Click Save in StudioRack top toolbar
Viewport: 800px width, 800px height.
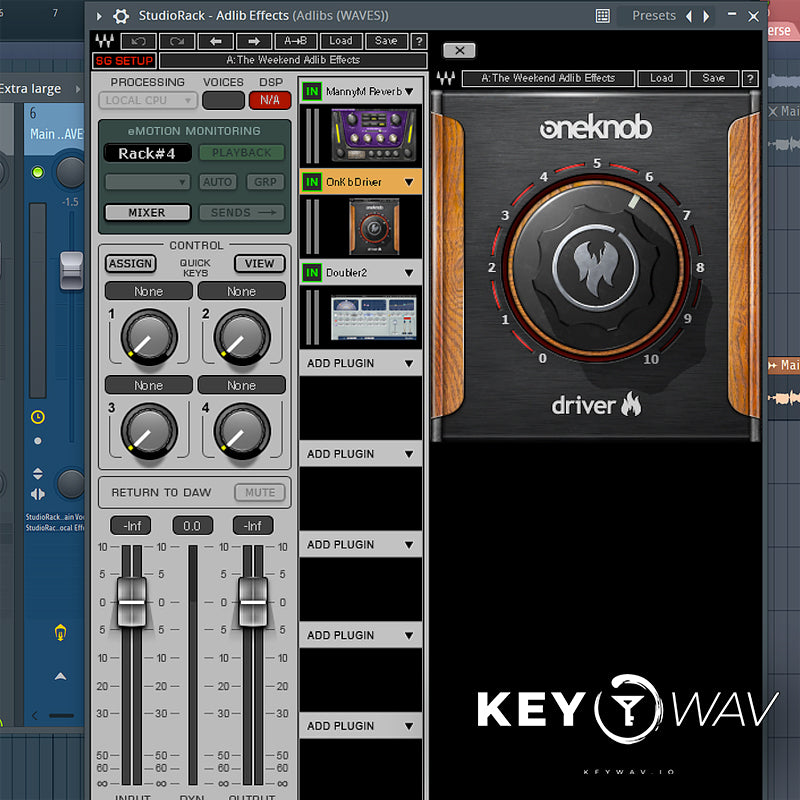(x=386, y=41)
